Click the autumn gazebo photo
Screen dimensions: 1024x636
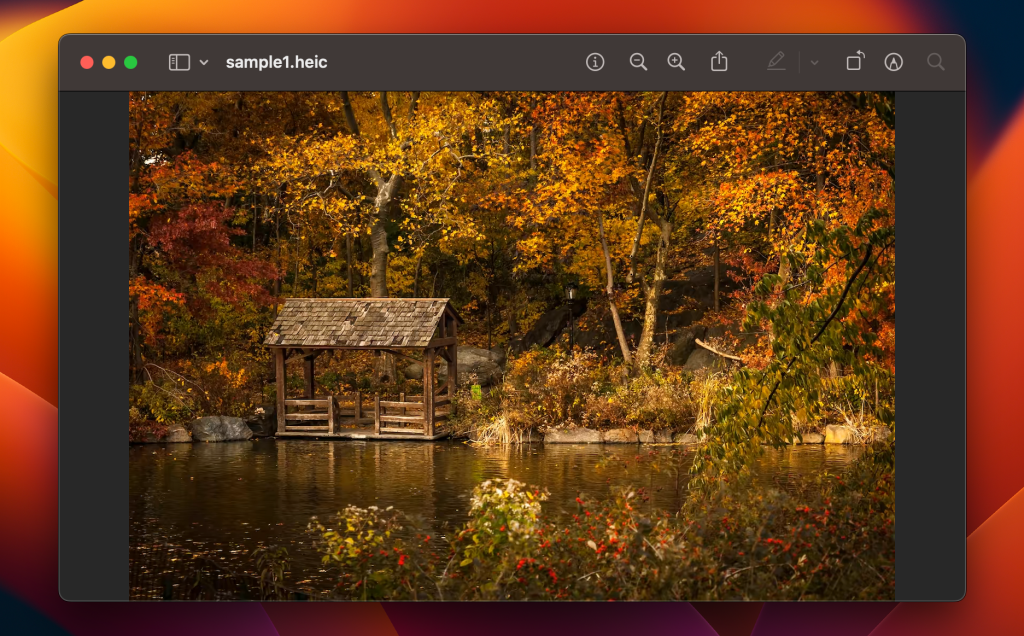[x=512, y=345]
